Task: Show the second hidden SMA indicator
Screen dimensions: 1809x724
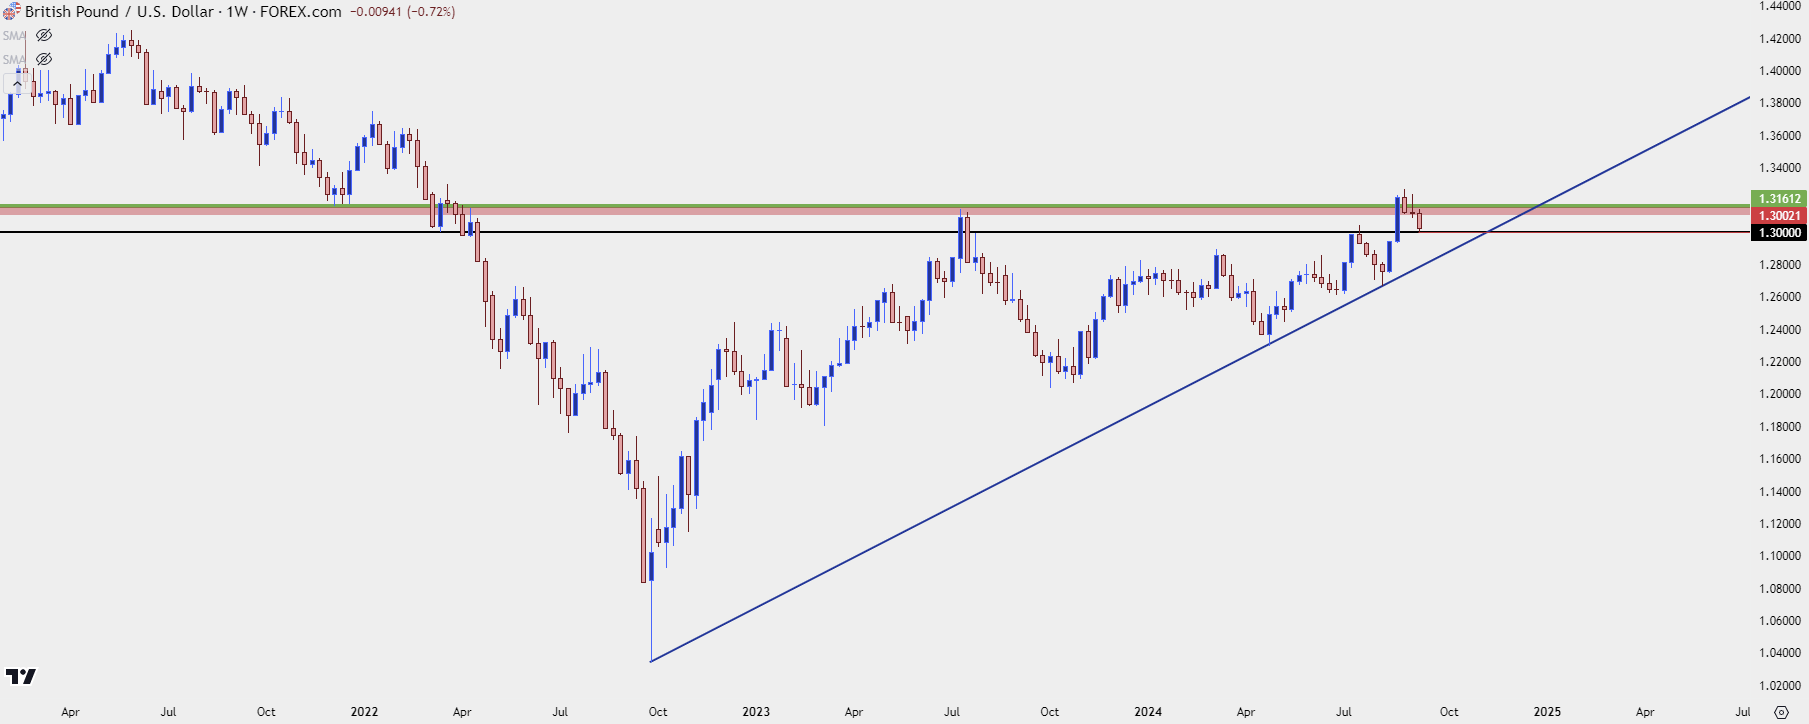Action: pos(44,59)
